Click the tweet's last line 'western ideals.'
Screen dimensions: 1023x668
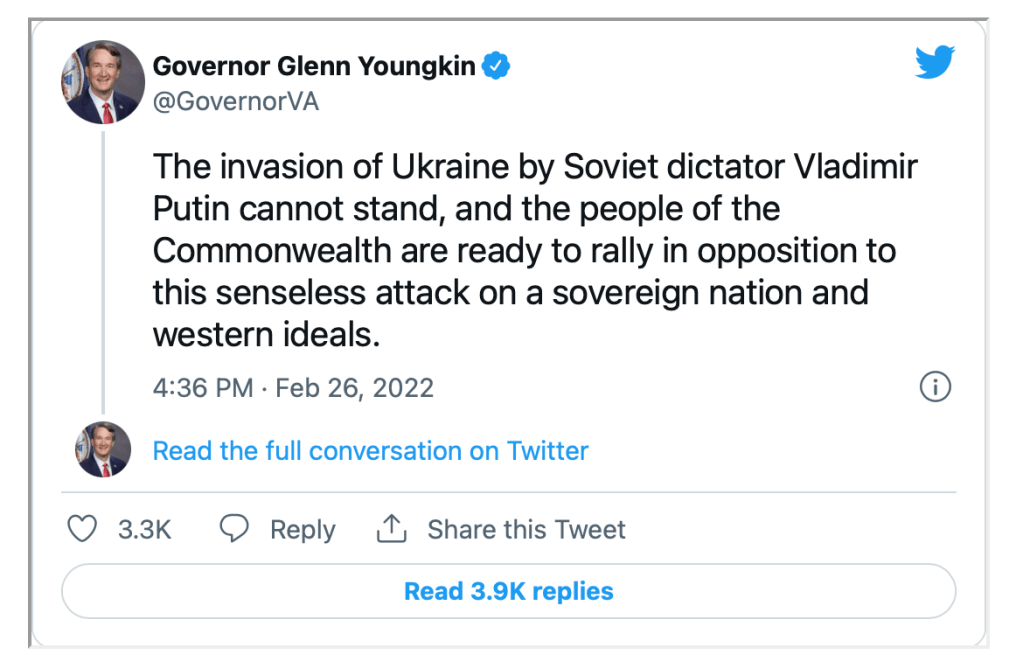click(x=266, y=335)
